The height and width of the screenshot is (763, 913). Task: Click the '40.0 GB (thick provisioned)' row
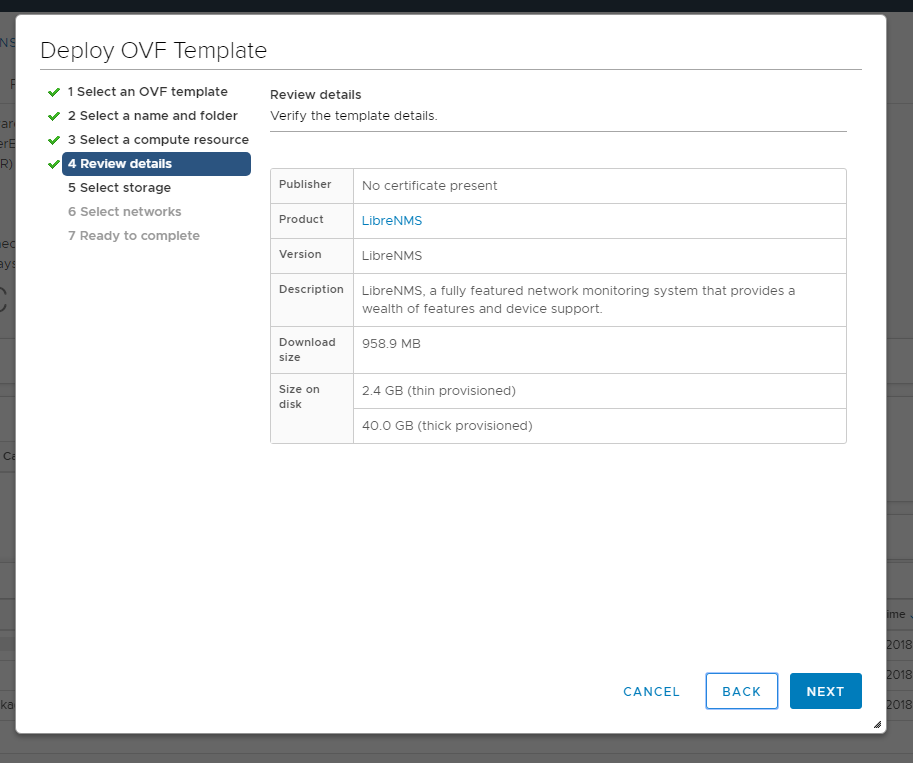pyautogui.click(x=447, y=426)
